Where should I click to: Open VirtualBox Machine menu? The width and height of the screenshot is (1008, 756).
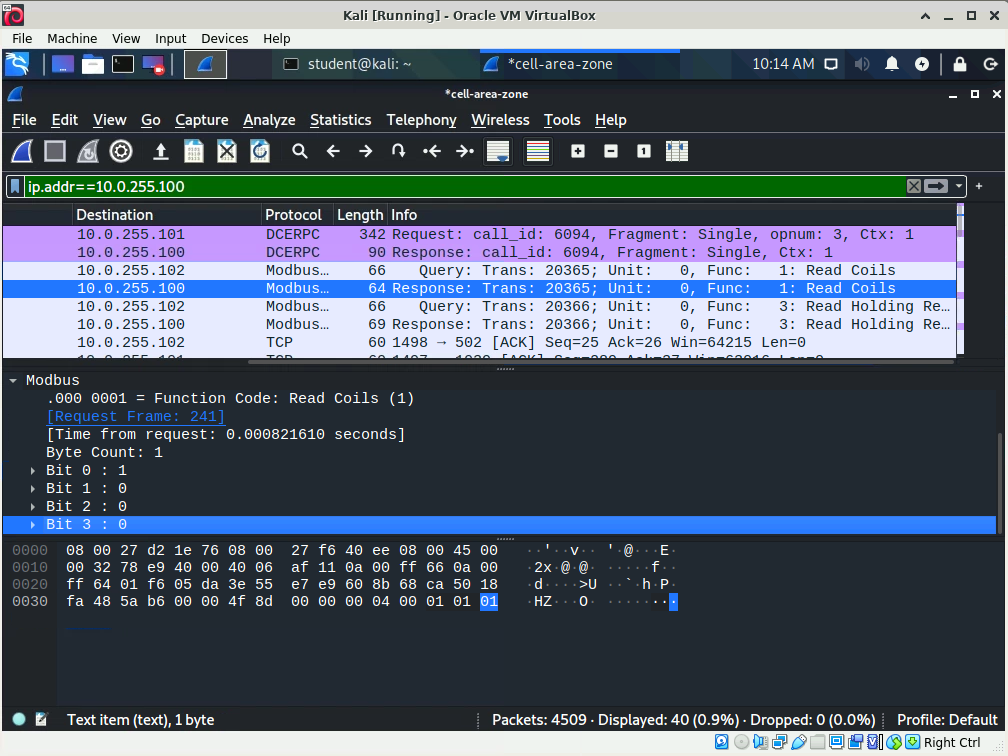click(x=72, y=39)
